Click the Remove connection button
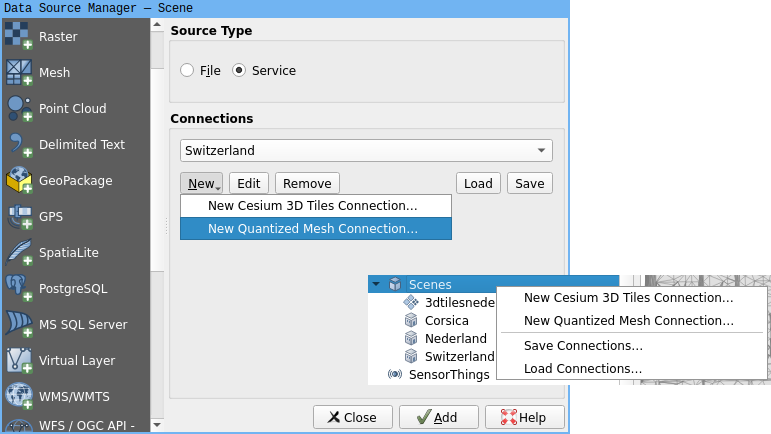Image resolution: width=771 pixels, height=434 pixels. (307, 184)
